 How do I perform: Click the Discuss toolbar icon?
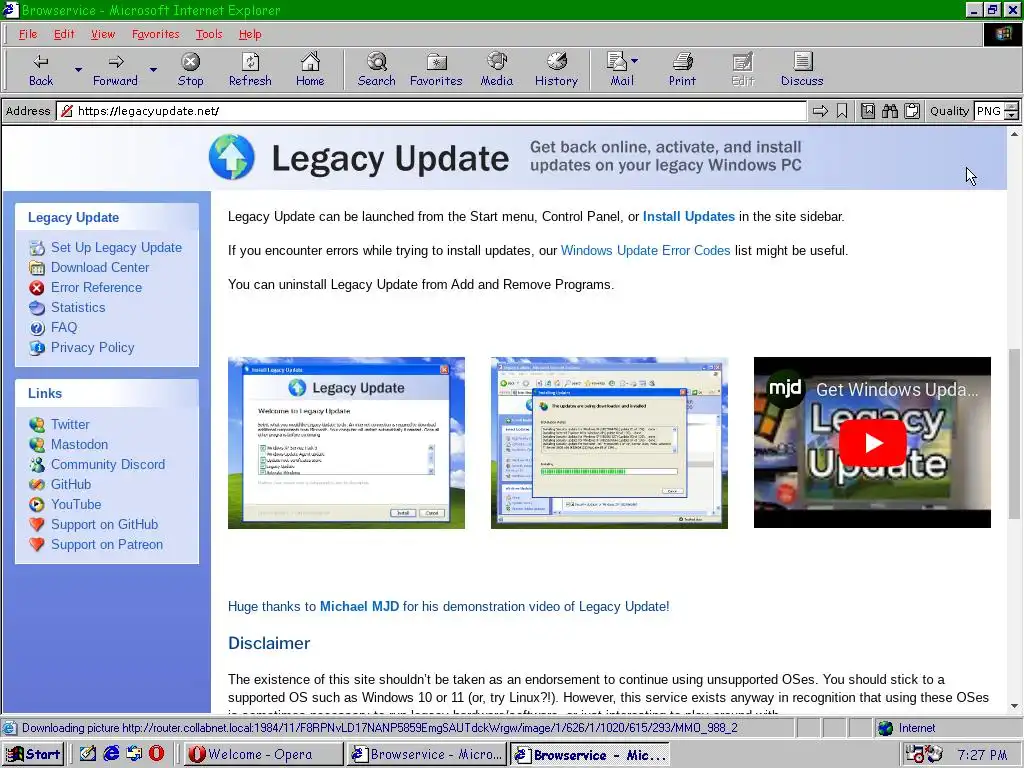tap(802, 70)
